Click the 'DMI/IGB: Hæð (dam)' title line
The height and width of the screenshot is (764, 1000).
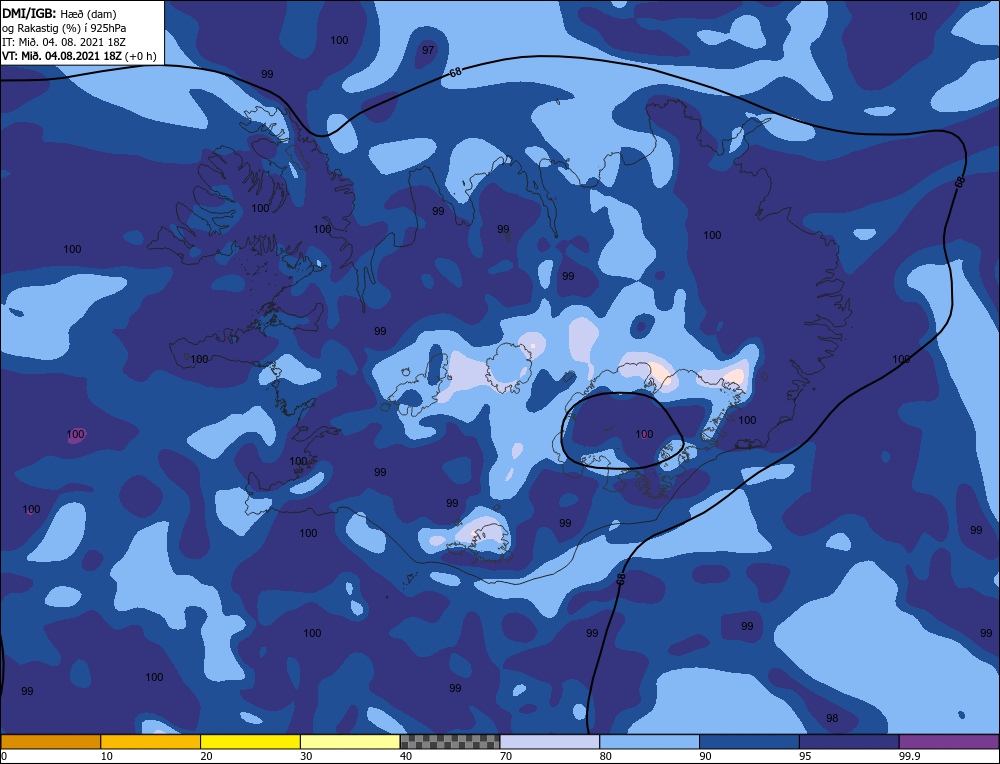click(59, 14)
